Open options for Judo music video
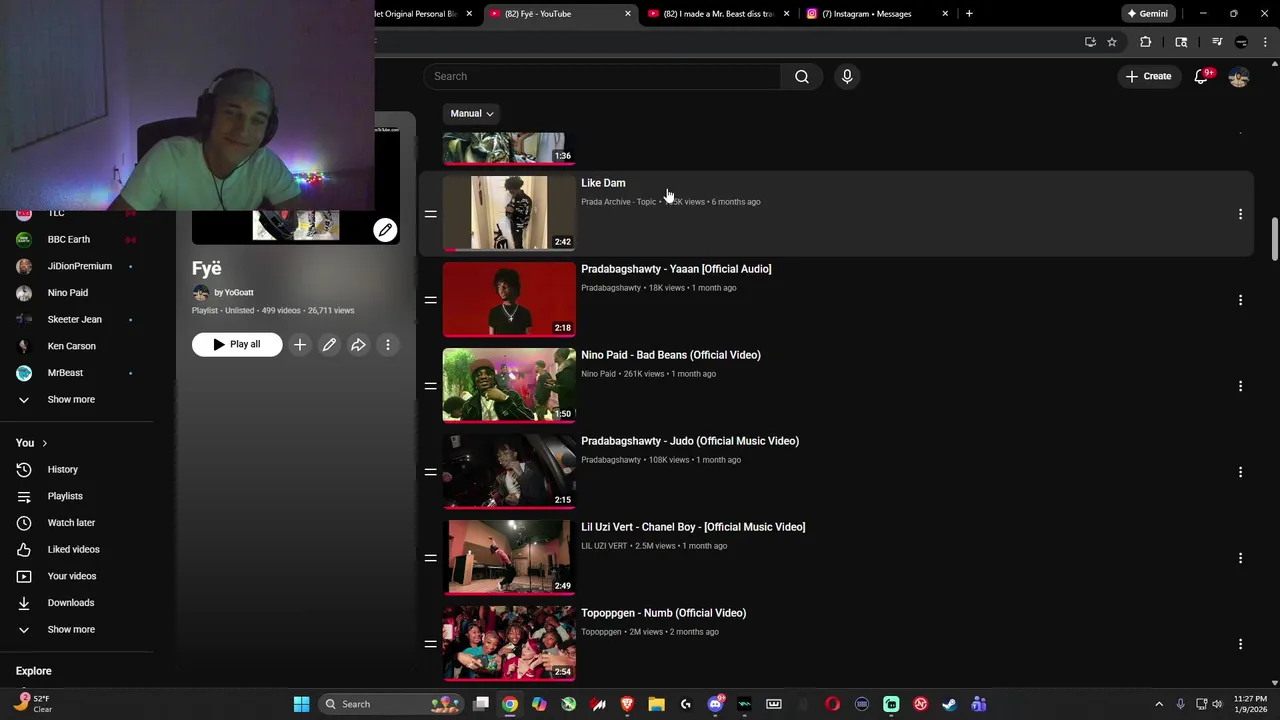Viewport: 1280px width, 720px height. (x=1240, y=472)
